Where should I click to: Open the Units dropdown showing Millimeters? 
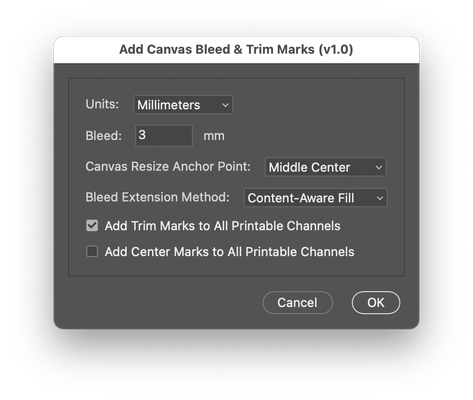tap(183, 105)
